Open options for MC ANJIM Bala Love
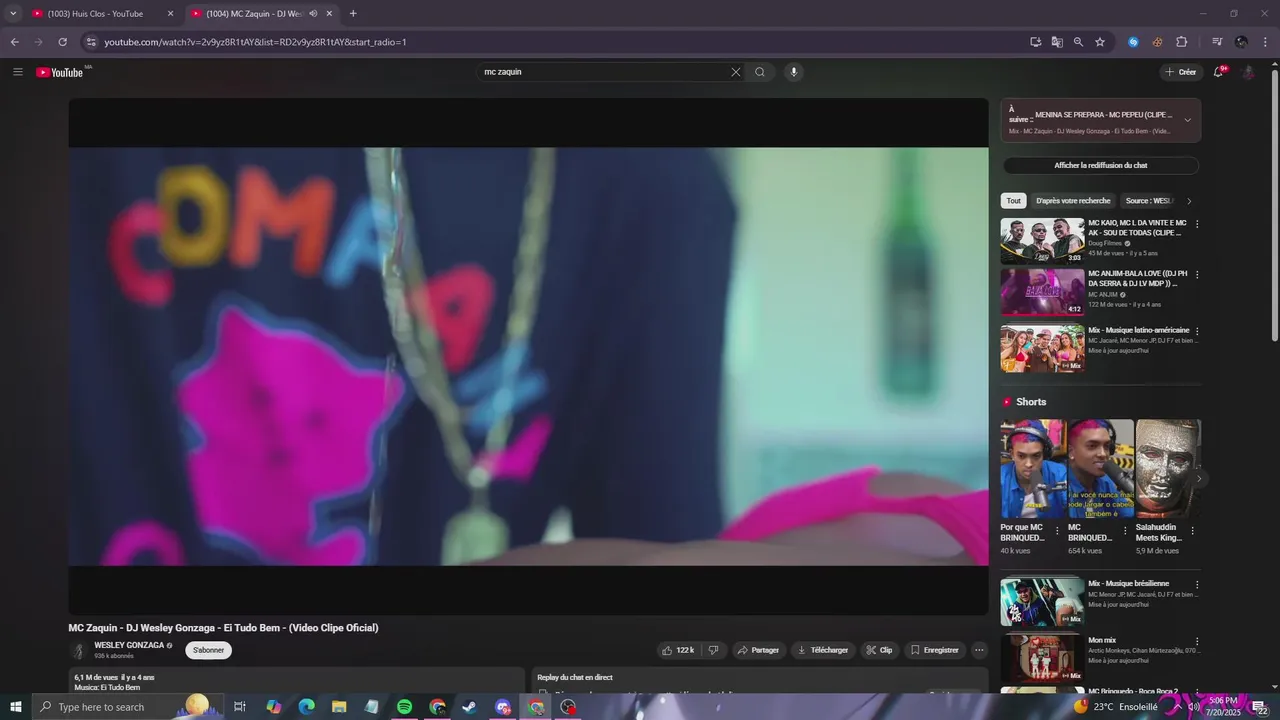 coord(1197,274)
